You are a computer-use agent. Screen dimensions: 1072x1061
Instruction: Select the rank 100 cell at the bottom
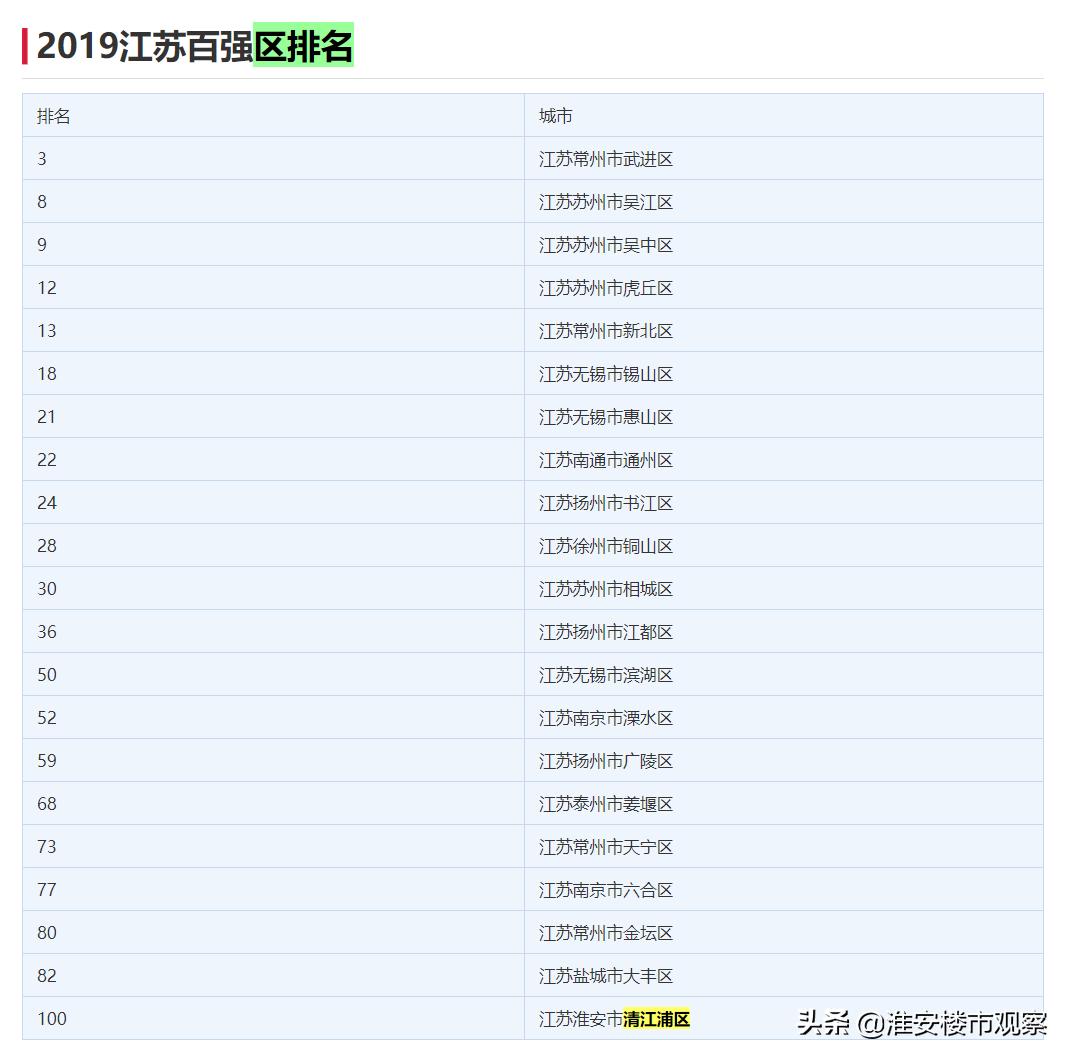(51, 1019)
